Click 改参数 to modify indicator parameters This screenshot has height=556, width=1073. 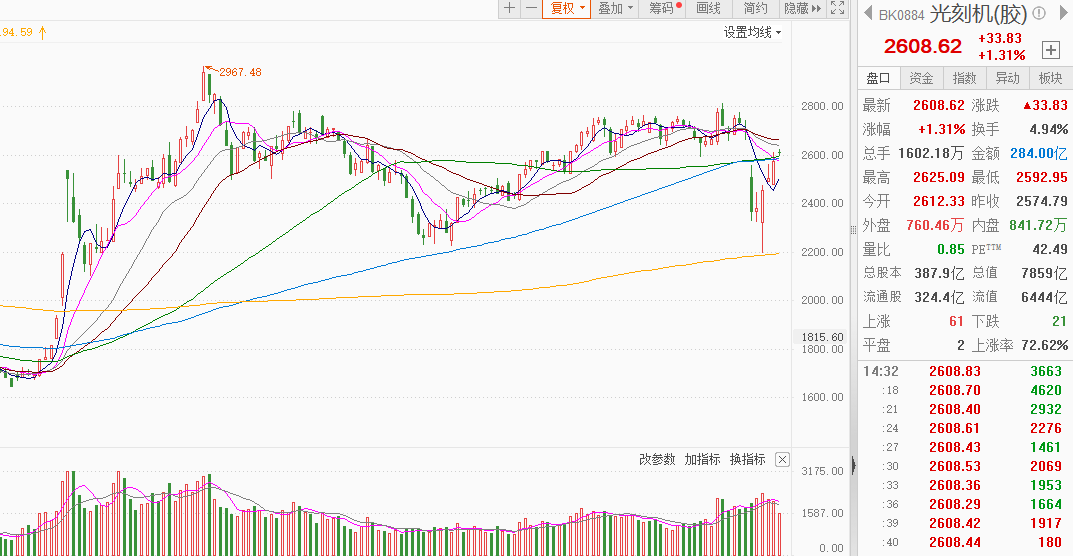click(657, 460)
